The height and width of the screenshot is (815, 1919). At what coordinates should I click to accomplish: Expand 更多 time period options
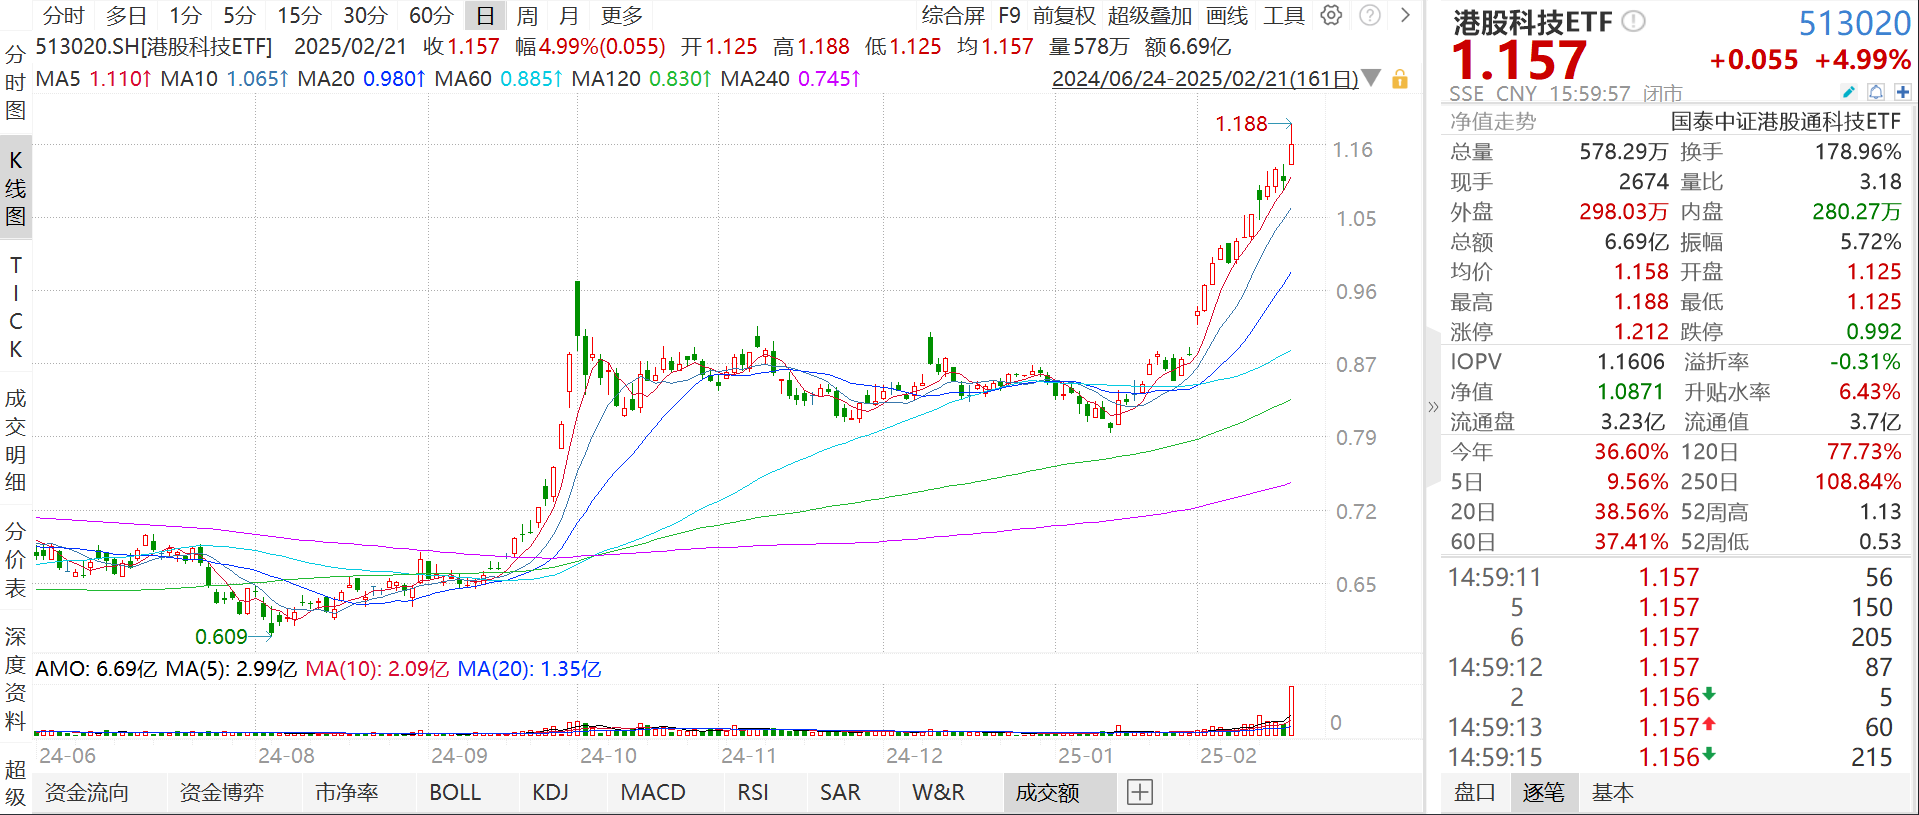pos(622,15)
